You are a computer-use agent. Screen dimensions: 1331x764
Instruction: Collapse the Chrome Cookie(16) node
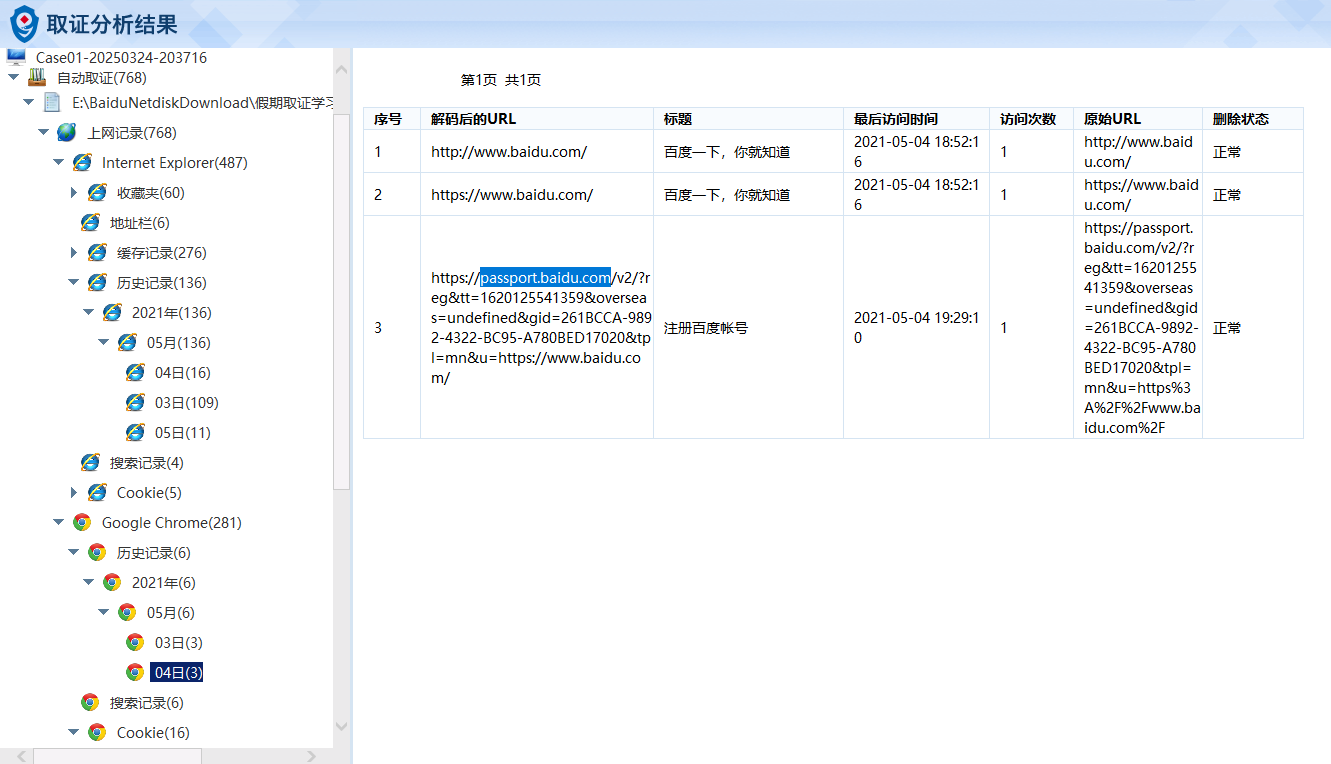(x=73, y=732)
